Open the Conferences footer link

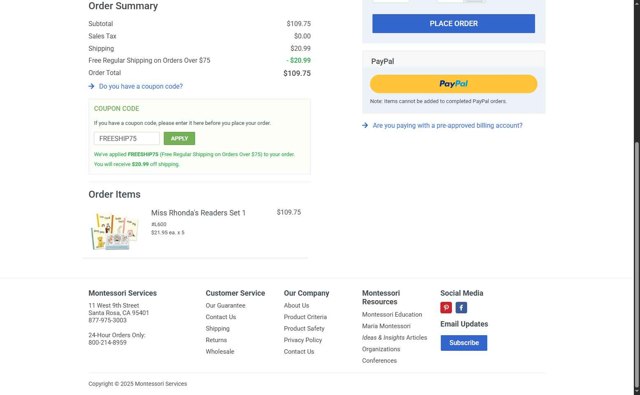tap(379, 361)
